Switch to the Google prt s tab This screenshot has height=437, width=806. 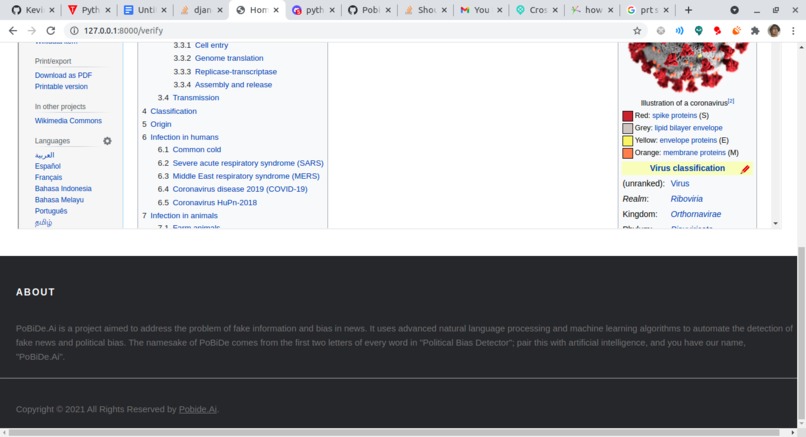coord(649,10)
